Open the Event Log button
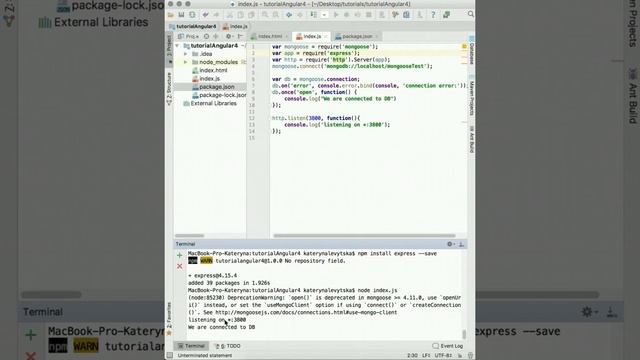This screenshot has height=360, width=640. tap(448, 346)
